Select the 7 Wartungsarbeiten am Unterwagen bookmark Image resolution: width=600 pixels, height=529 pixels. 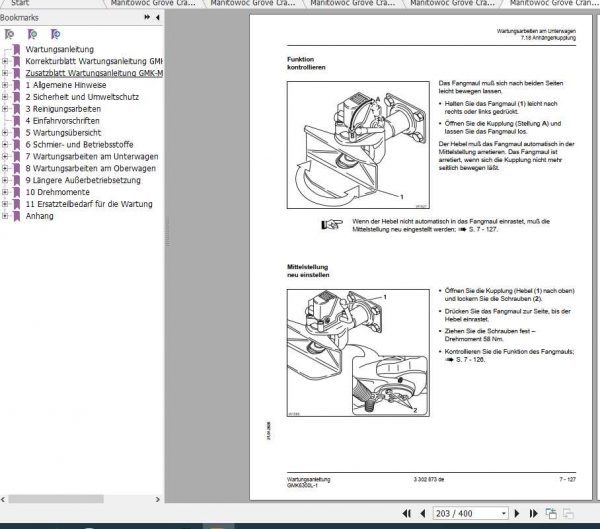(x=92, y=157)
